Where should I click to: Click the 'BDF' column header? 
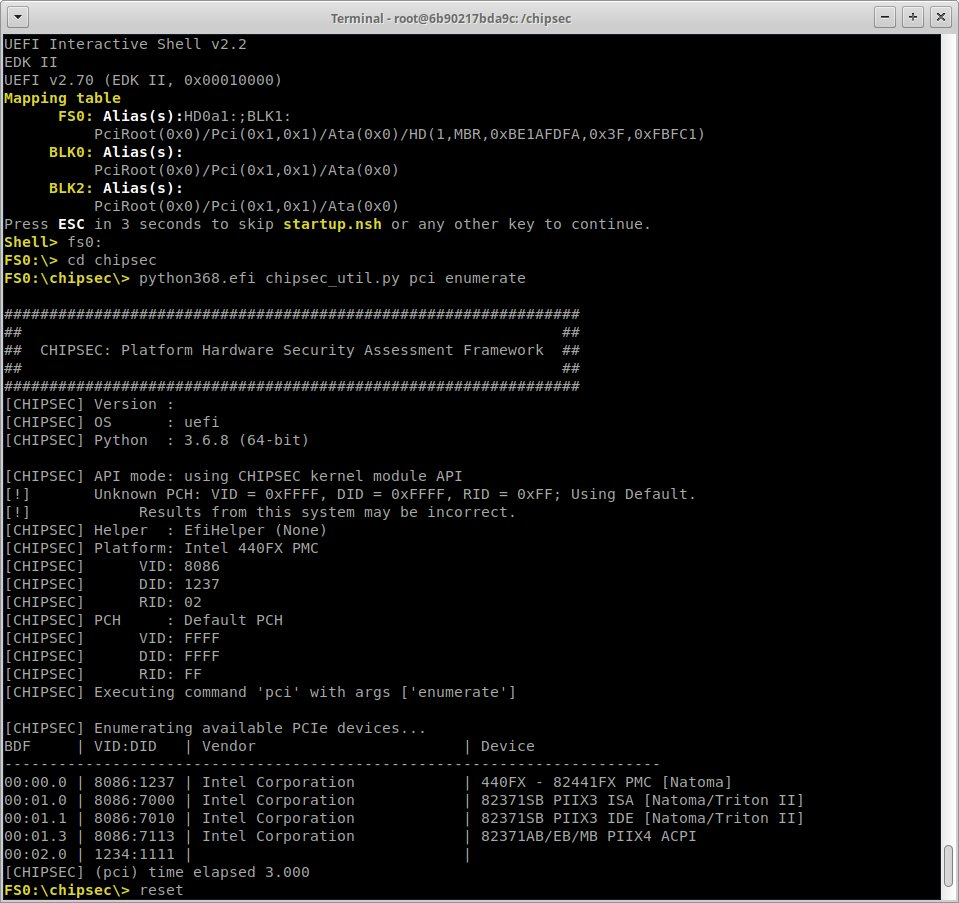click(17, 746)
